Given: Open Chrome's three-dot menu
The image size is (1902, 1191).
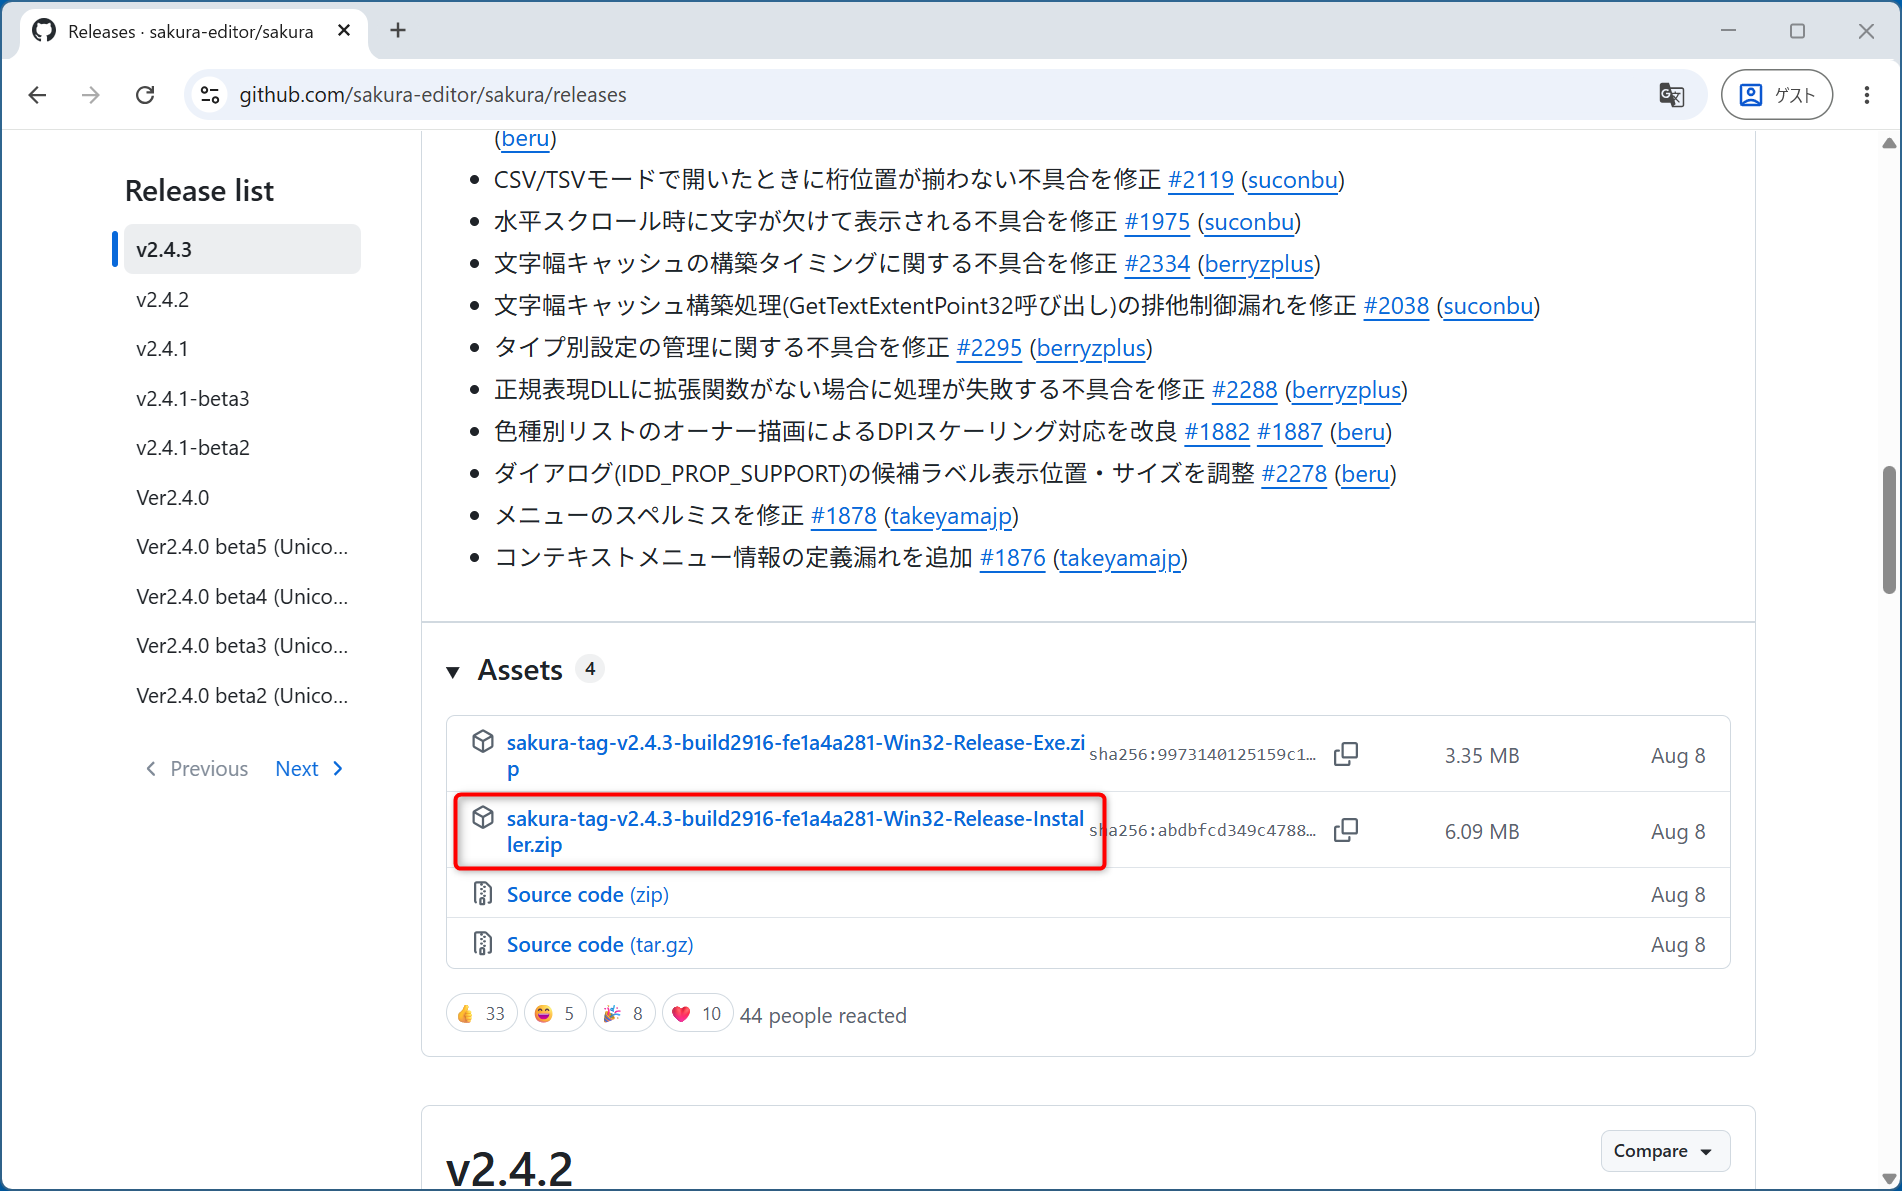Looking at the screenshot, I should point(1867,95).
